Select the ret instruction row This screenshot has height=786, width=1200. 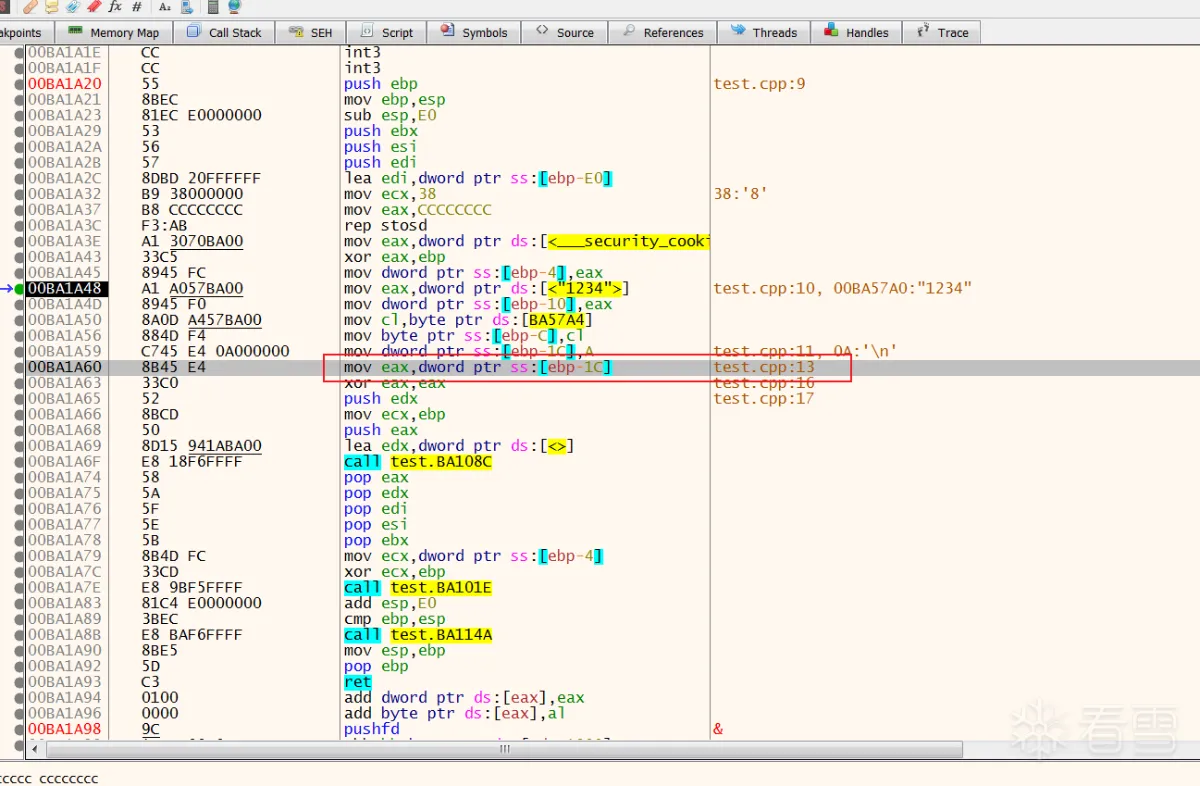pos(358,682)
